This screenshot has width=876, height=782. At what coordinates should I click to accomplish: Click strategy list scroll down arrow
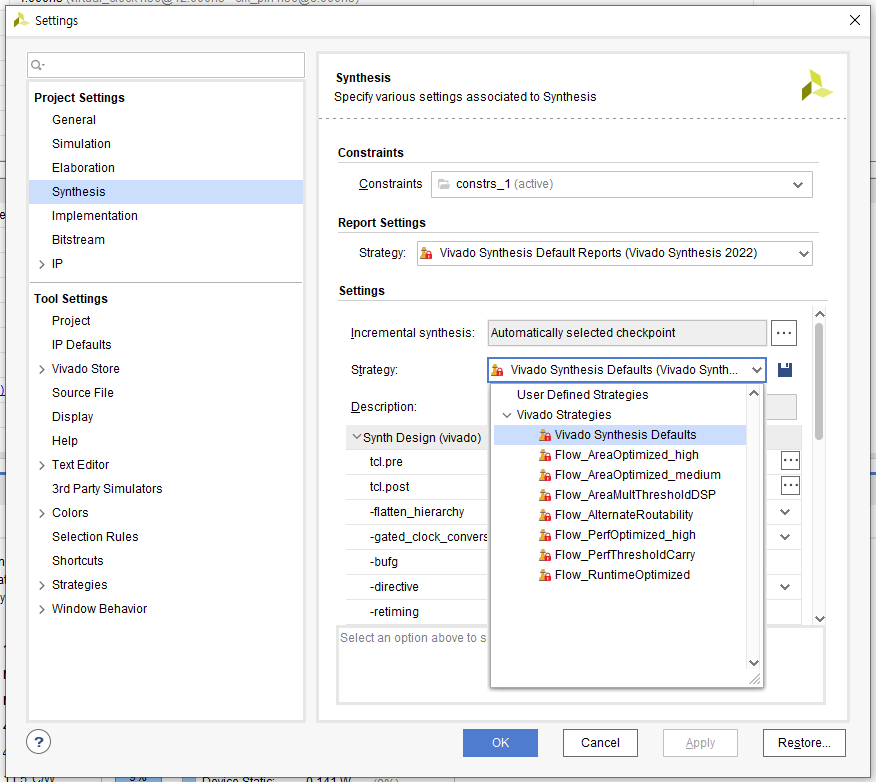click(x=754, y=663)
